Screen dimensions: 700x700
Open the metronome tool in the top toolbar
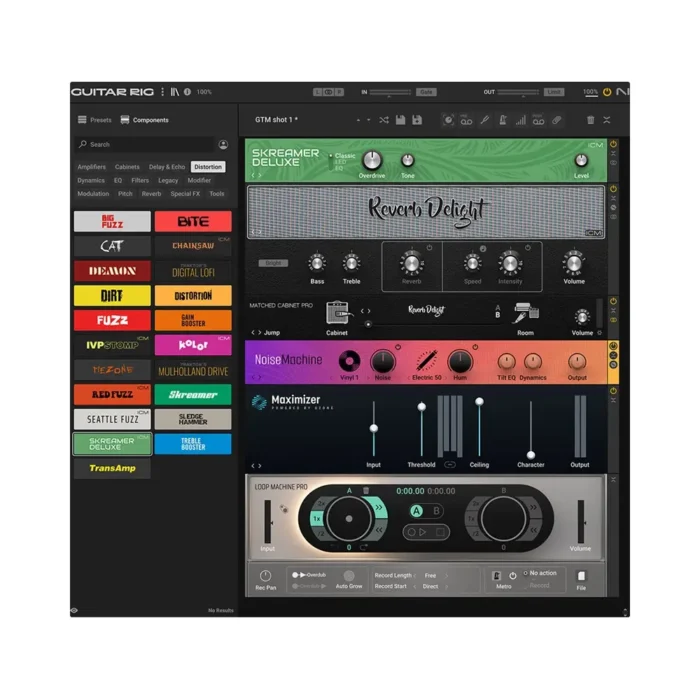[x=503, y=120]
